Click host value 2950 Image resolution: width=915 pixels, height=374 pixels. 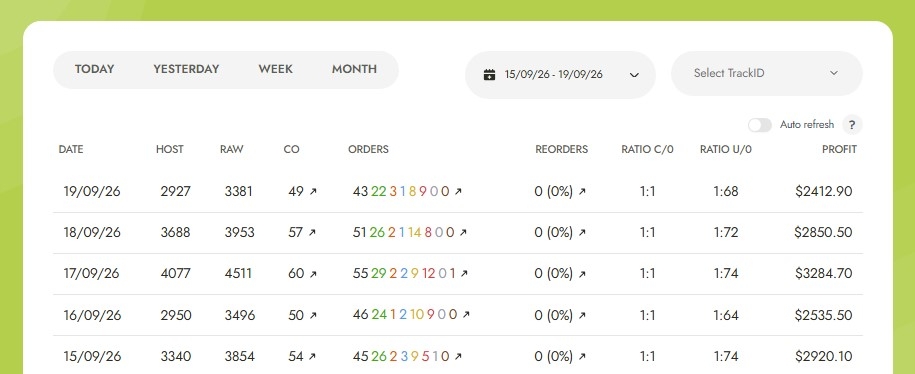click(x=176, y=315)
